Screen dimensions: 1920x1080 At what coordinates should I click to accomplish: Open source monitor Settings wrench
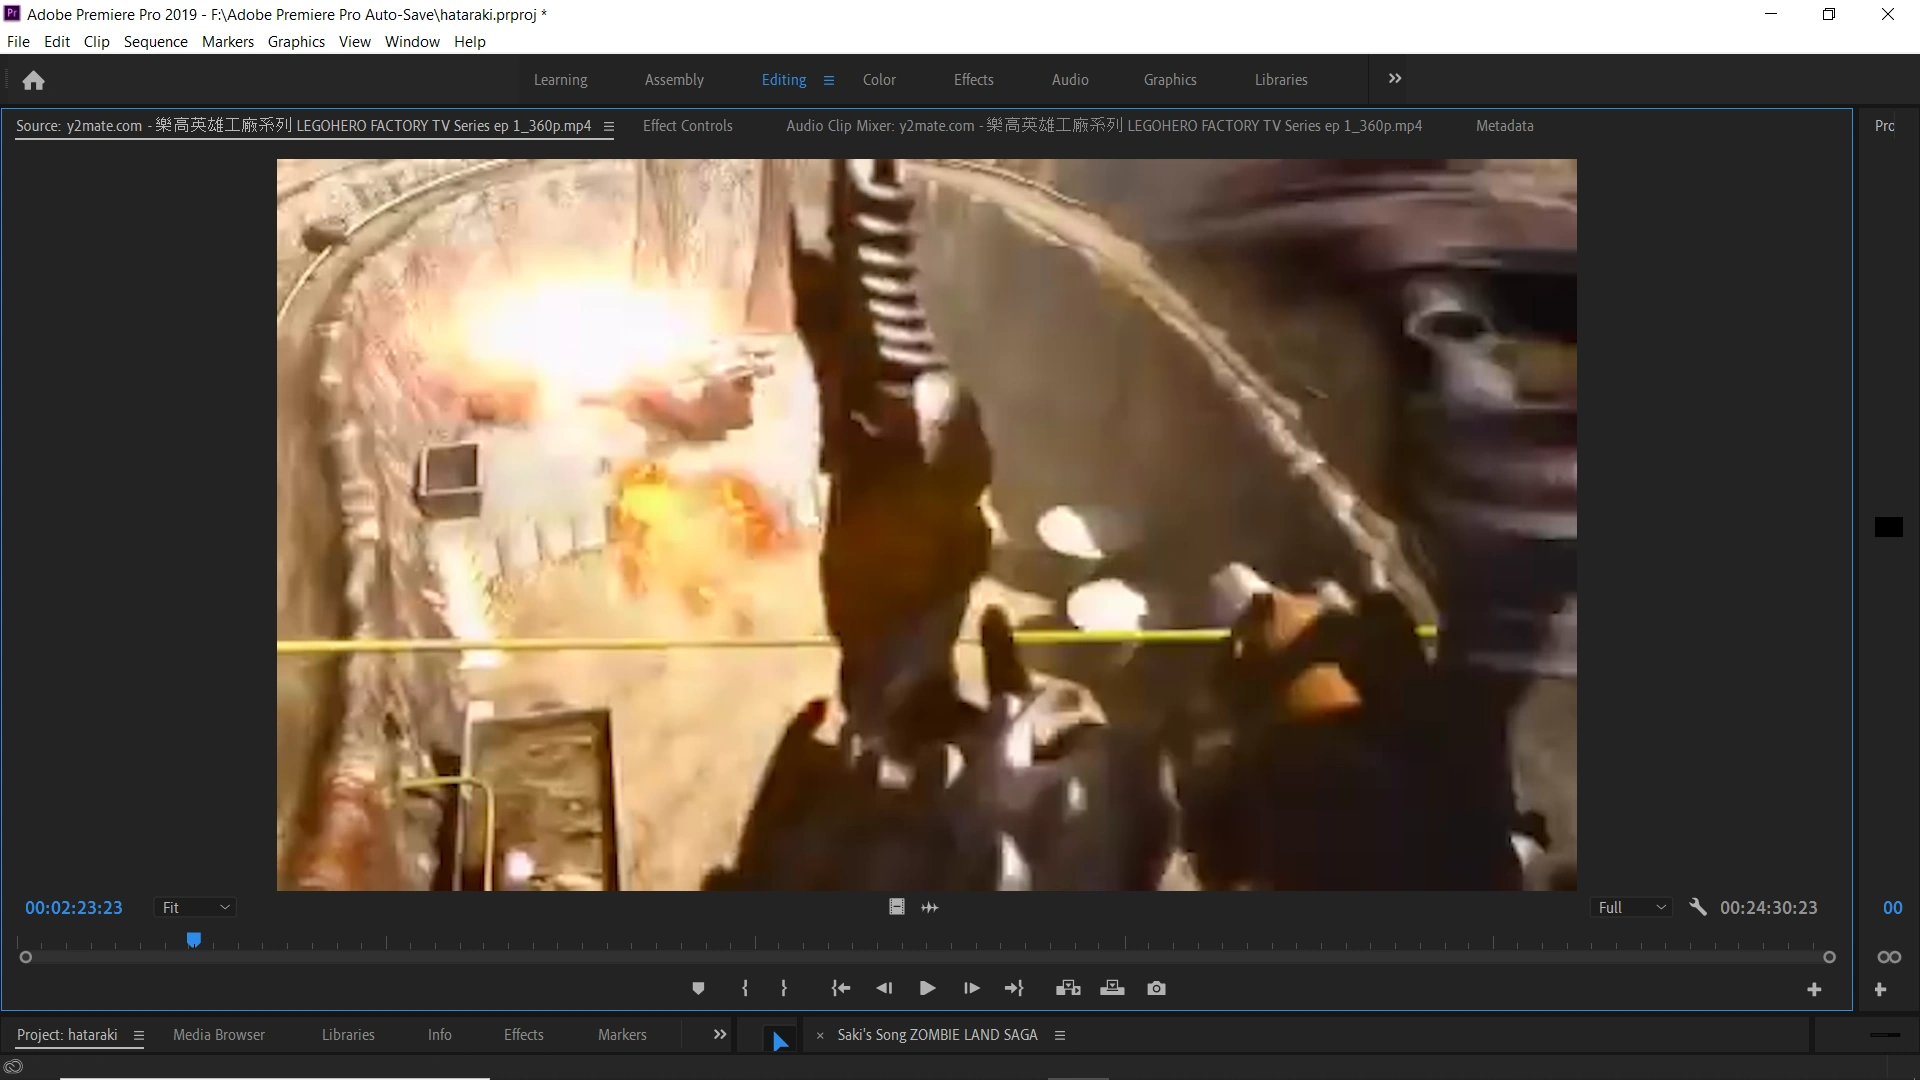tap(1697, 907)
